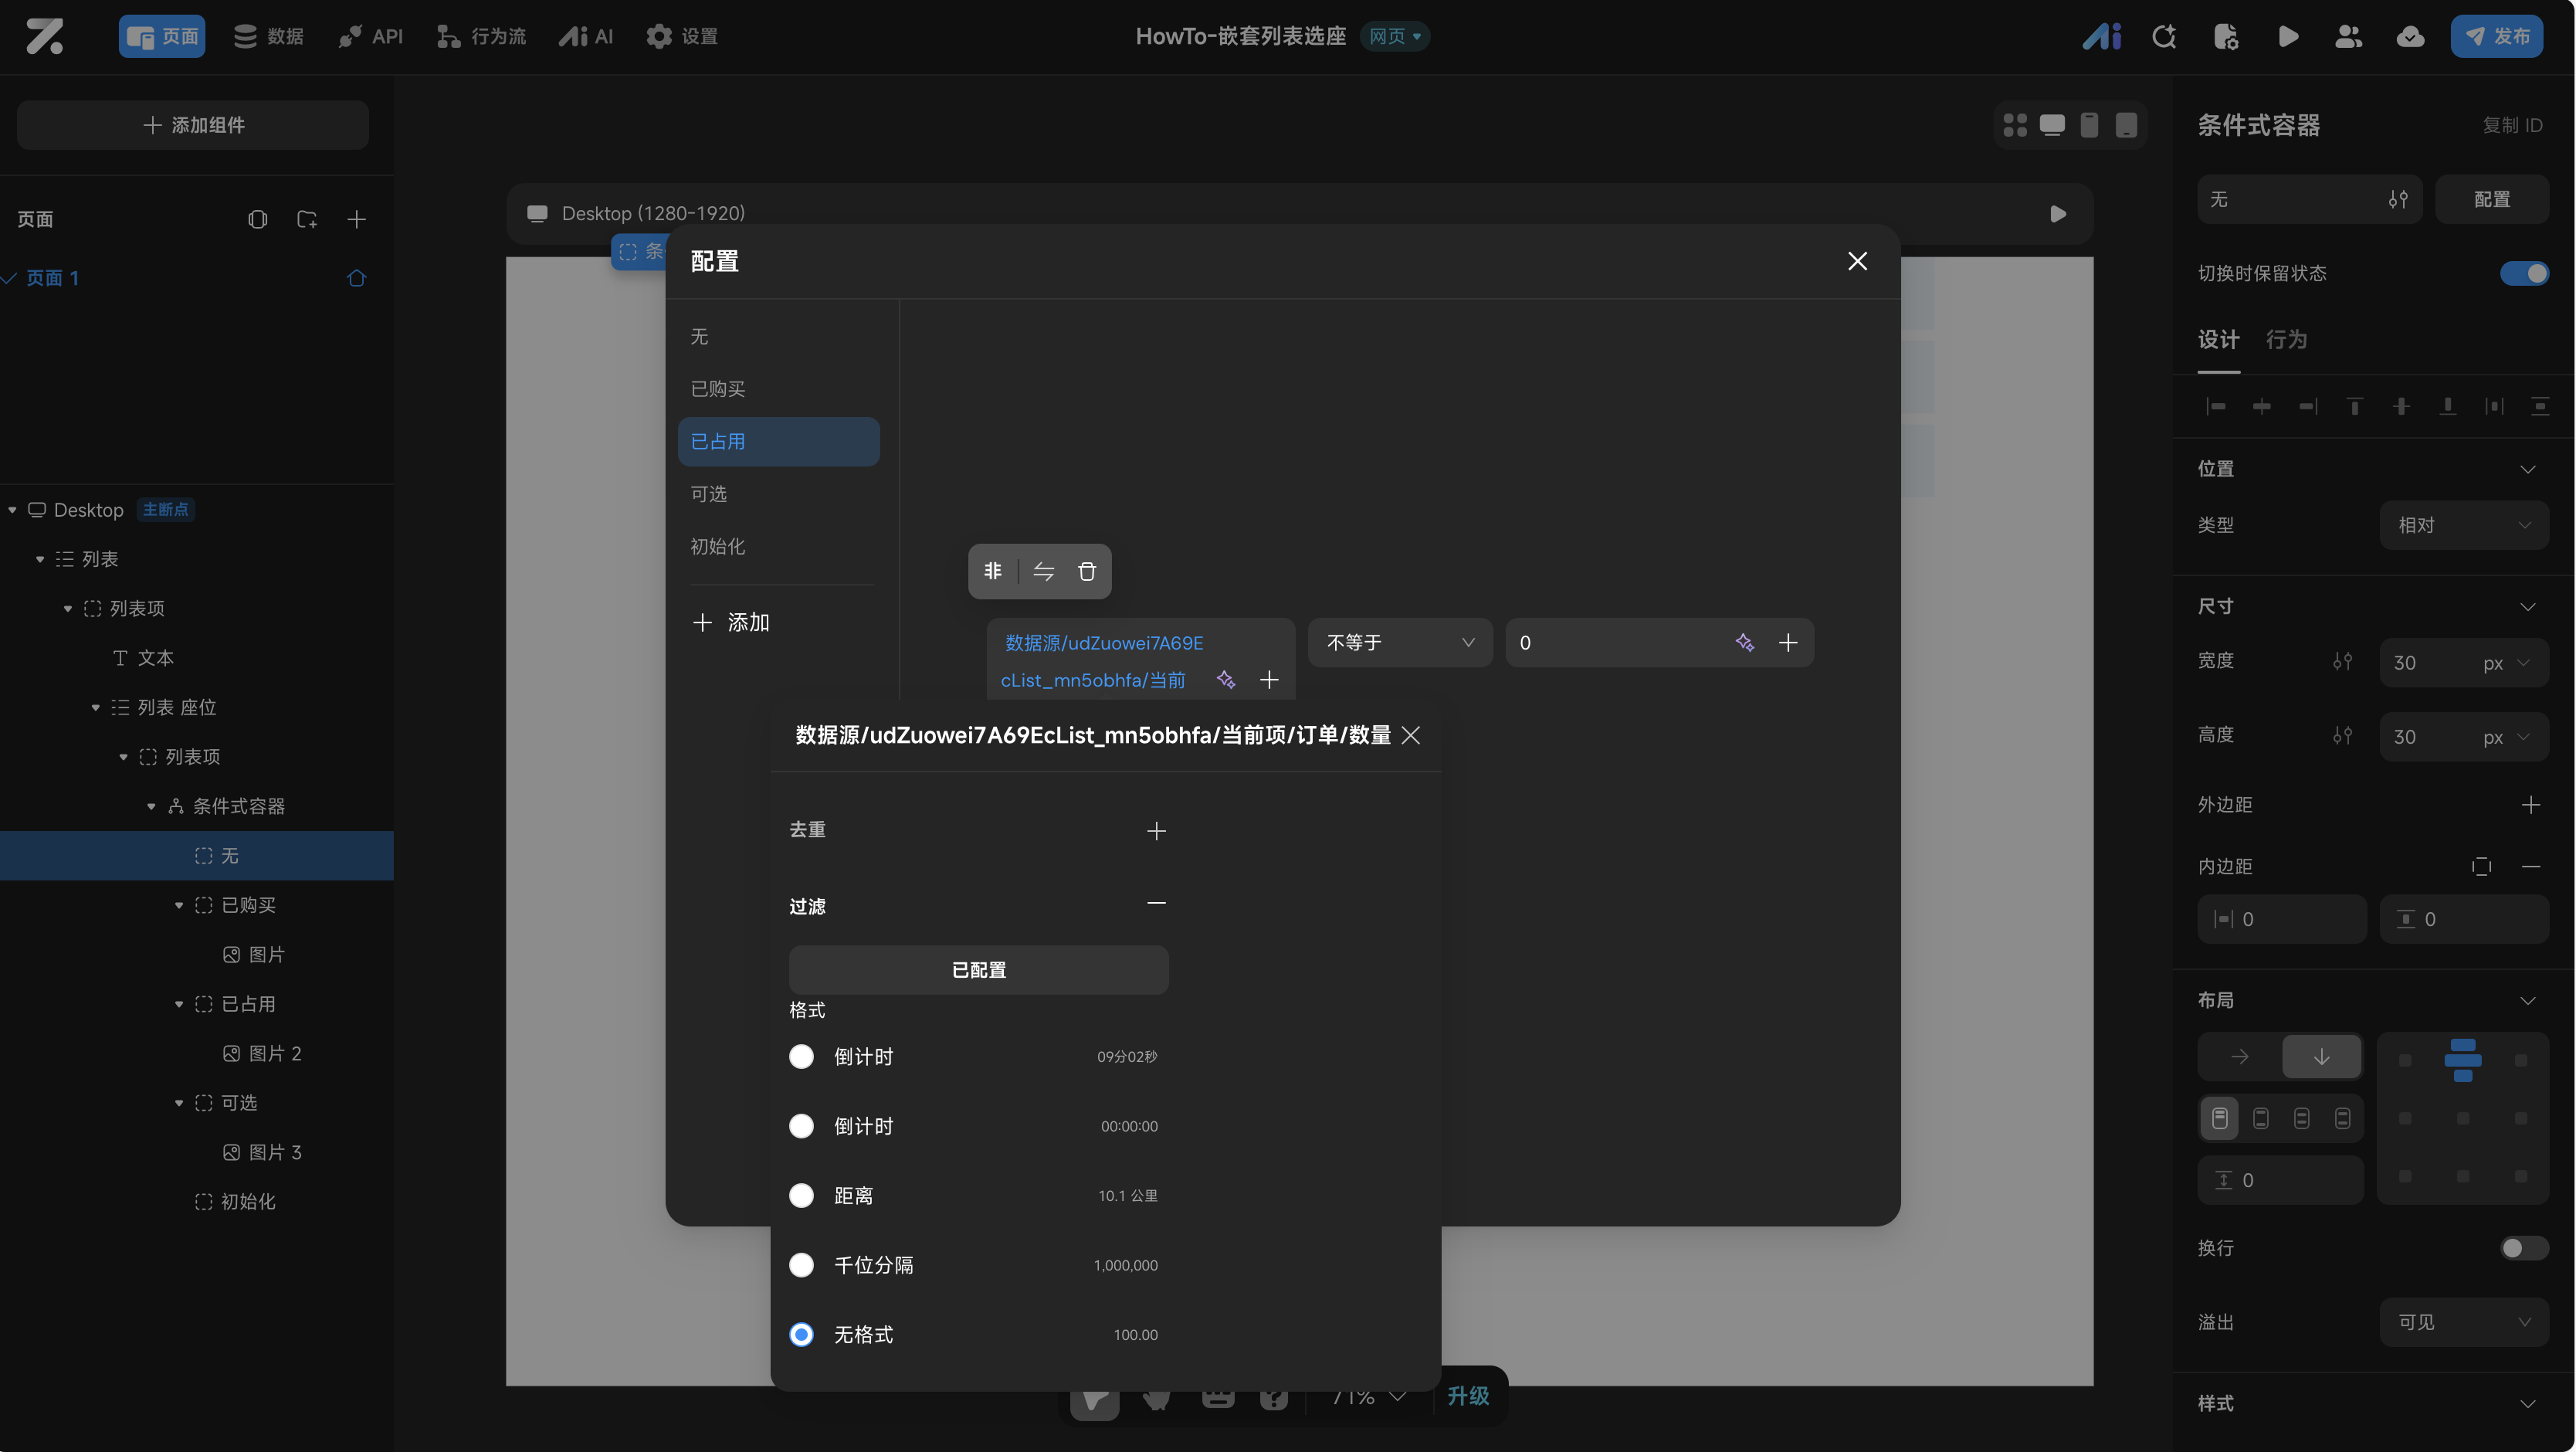Click the 已配置 filter button
The height and width of the screenshot is (1452, 2576).
[978, 970]
